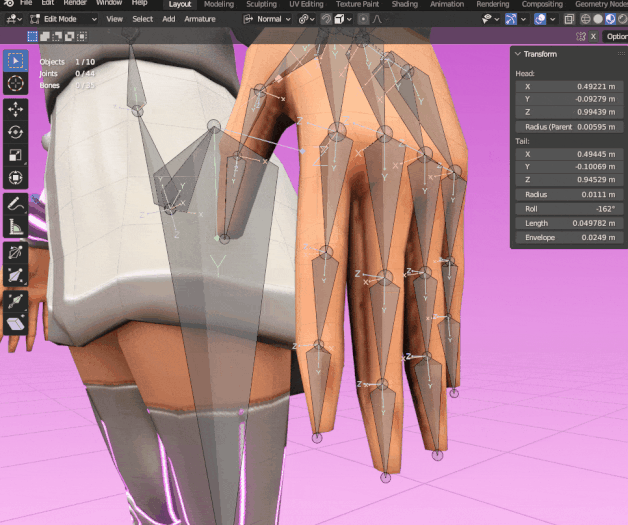Screen dimensions: 628x525
Task: Choose the Scale tool
Action: pos(16,155)
